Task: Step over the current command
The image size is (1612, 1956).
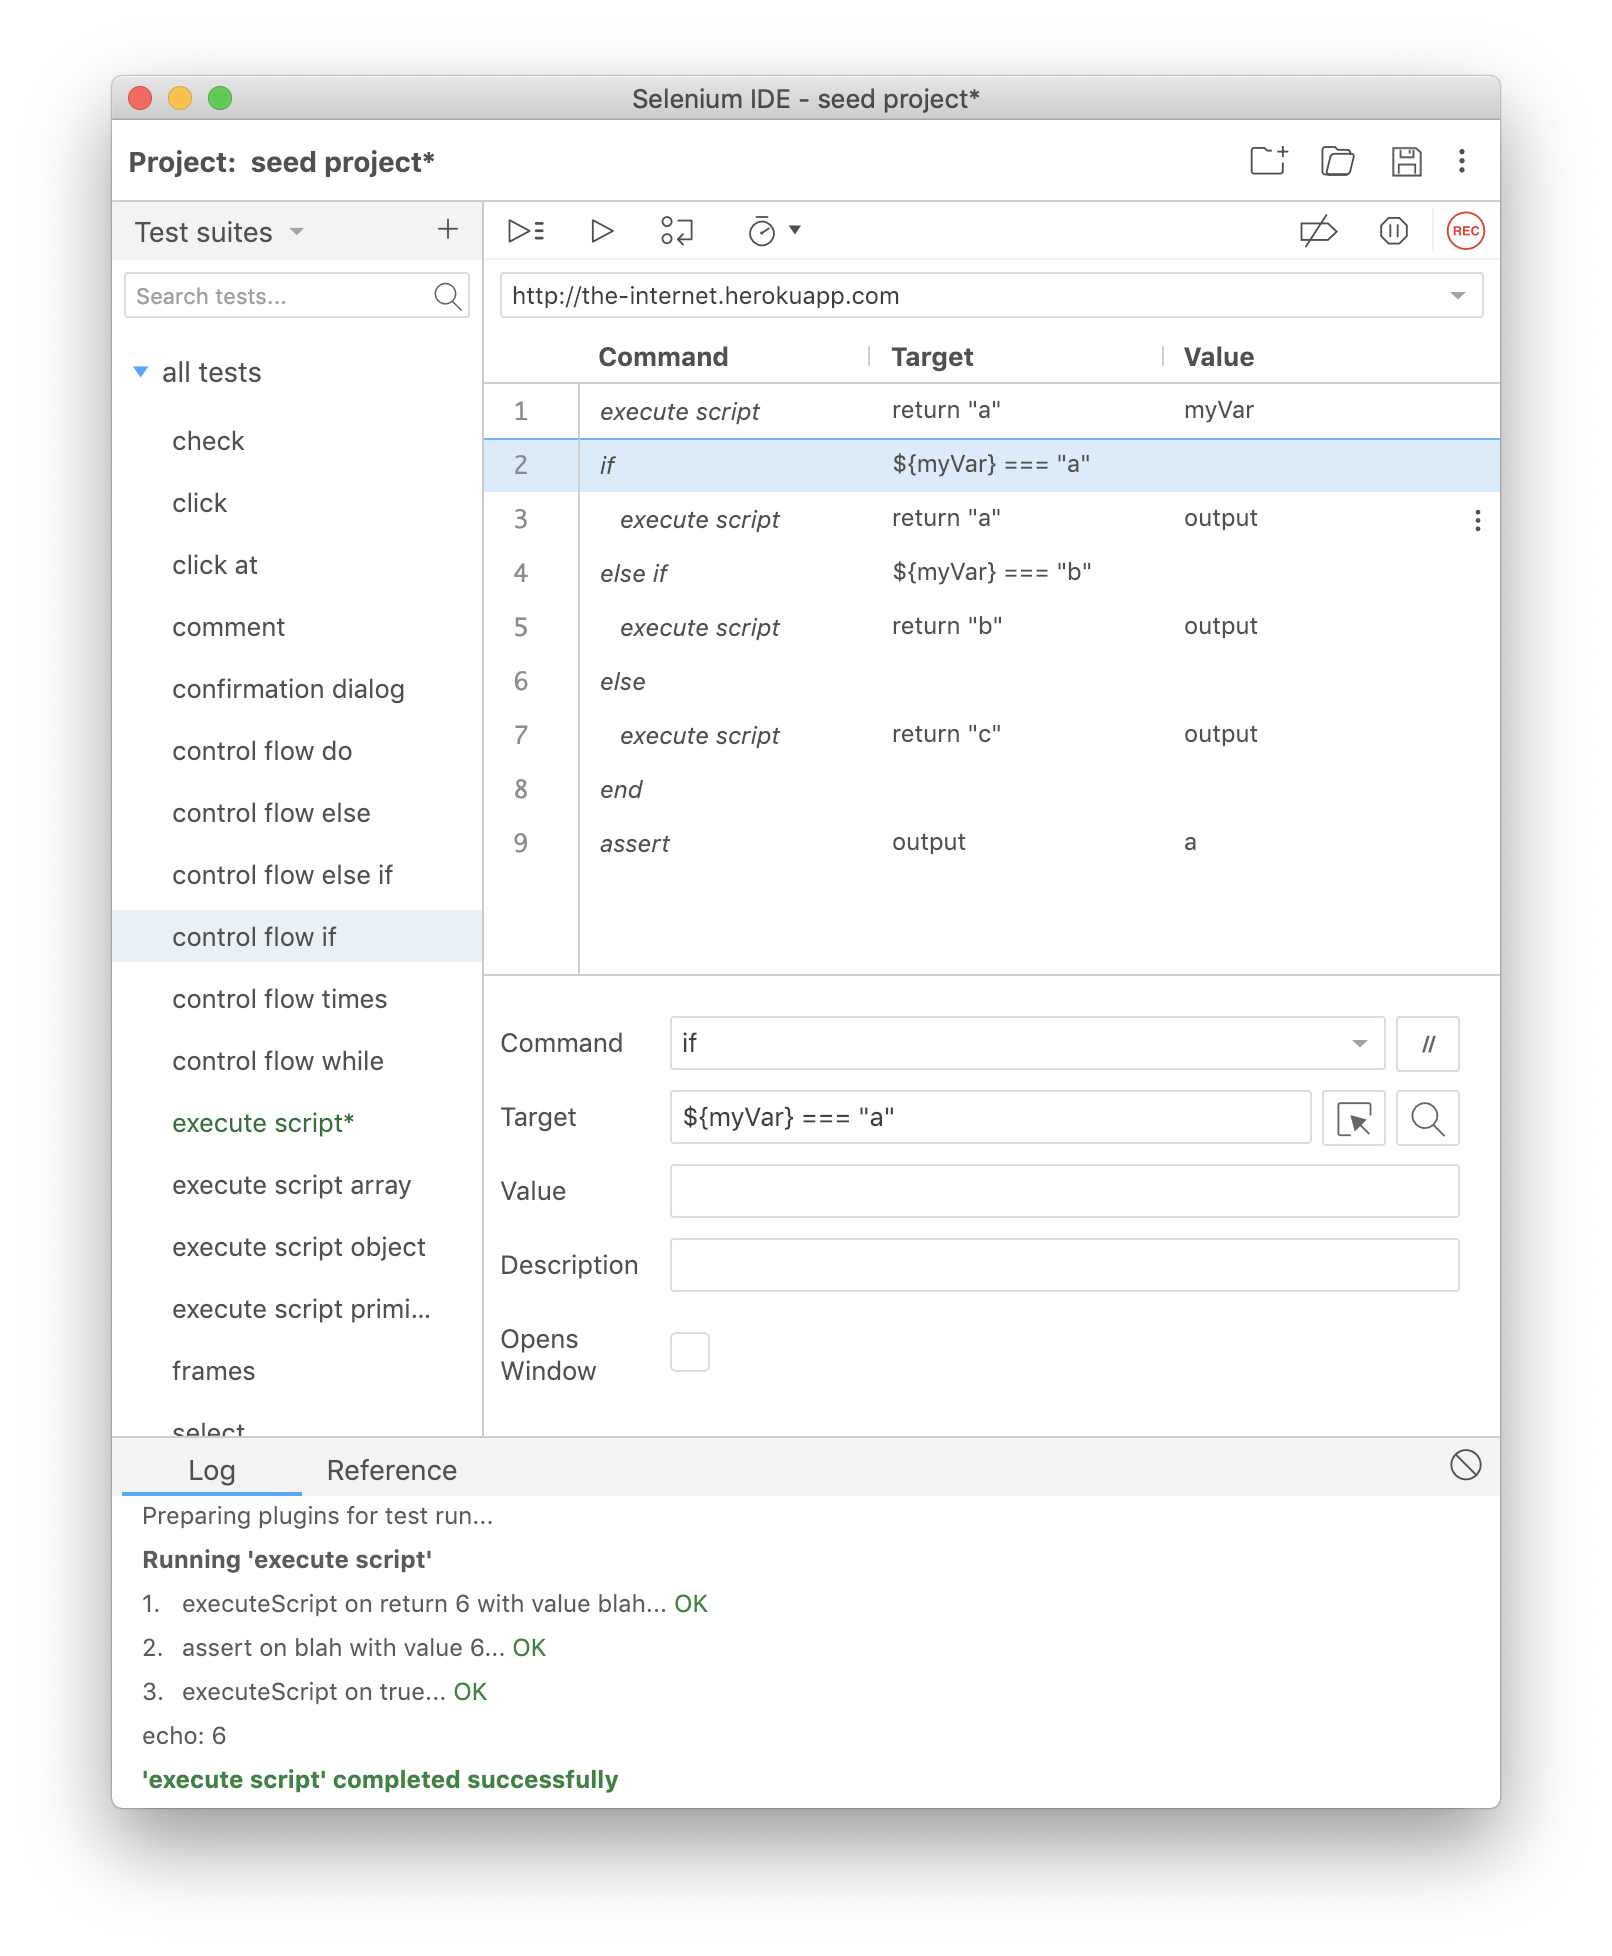Action: 677,231
